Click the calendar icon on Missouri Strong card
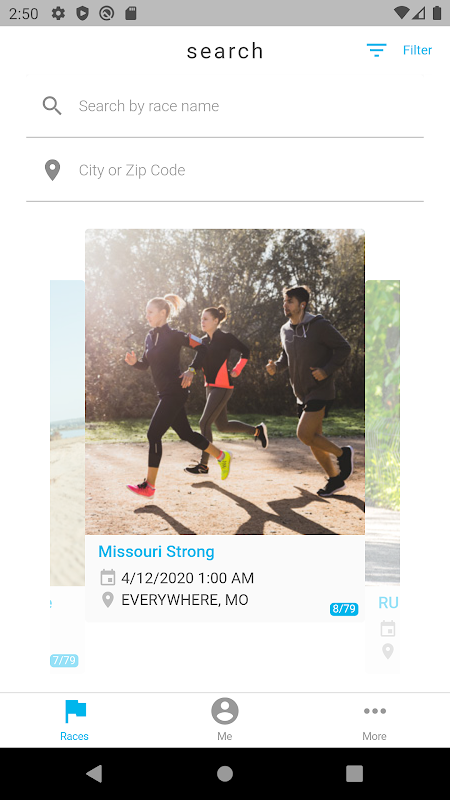 [x=108, y=578]
